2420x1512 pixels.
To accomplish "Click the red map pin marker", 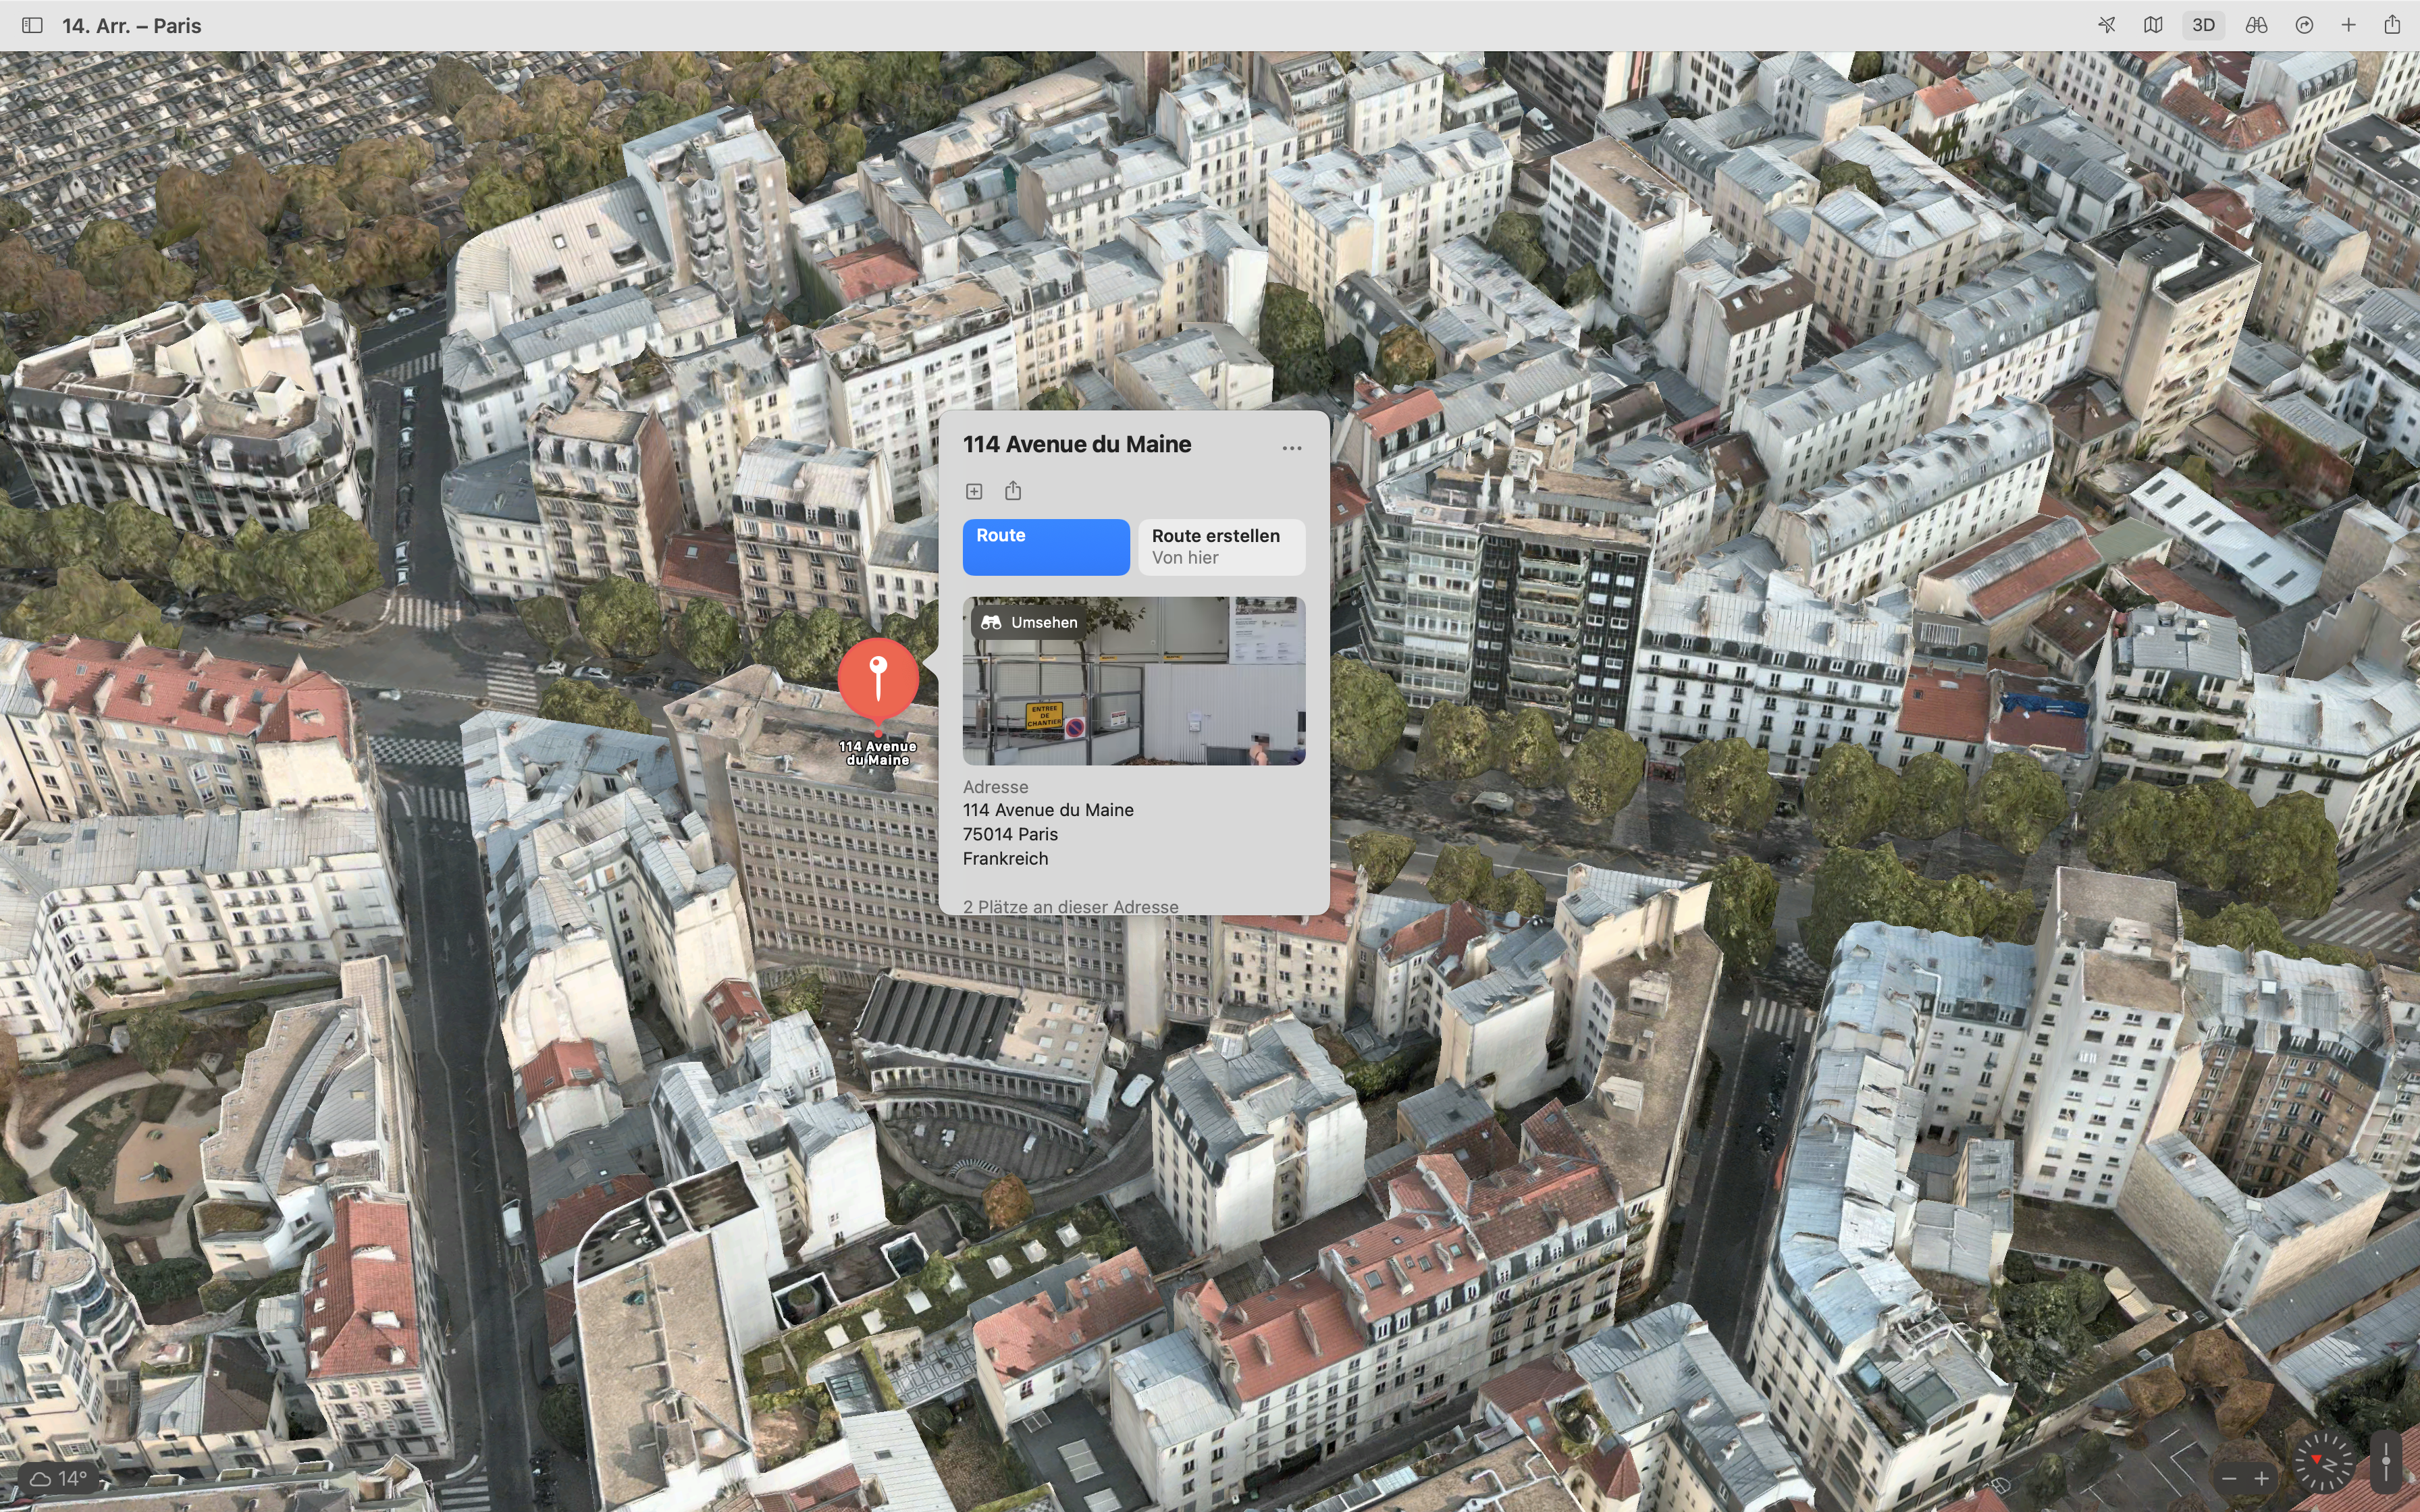I will point(878,677).
